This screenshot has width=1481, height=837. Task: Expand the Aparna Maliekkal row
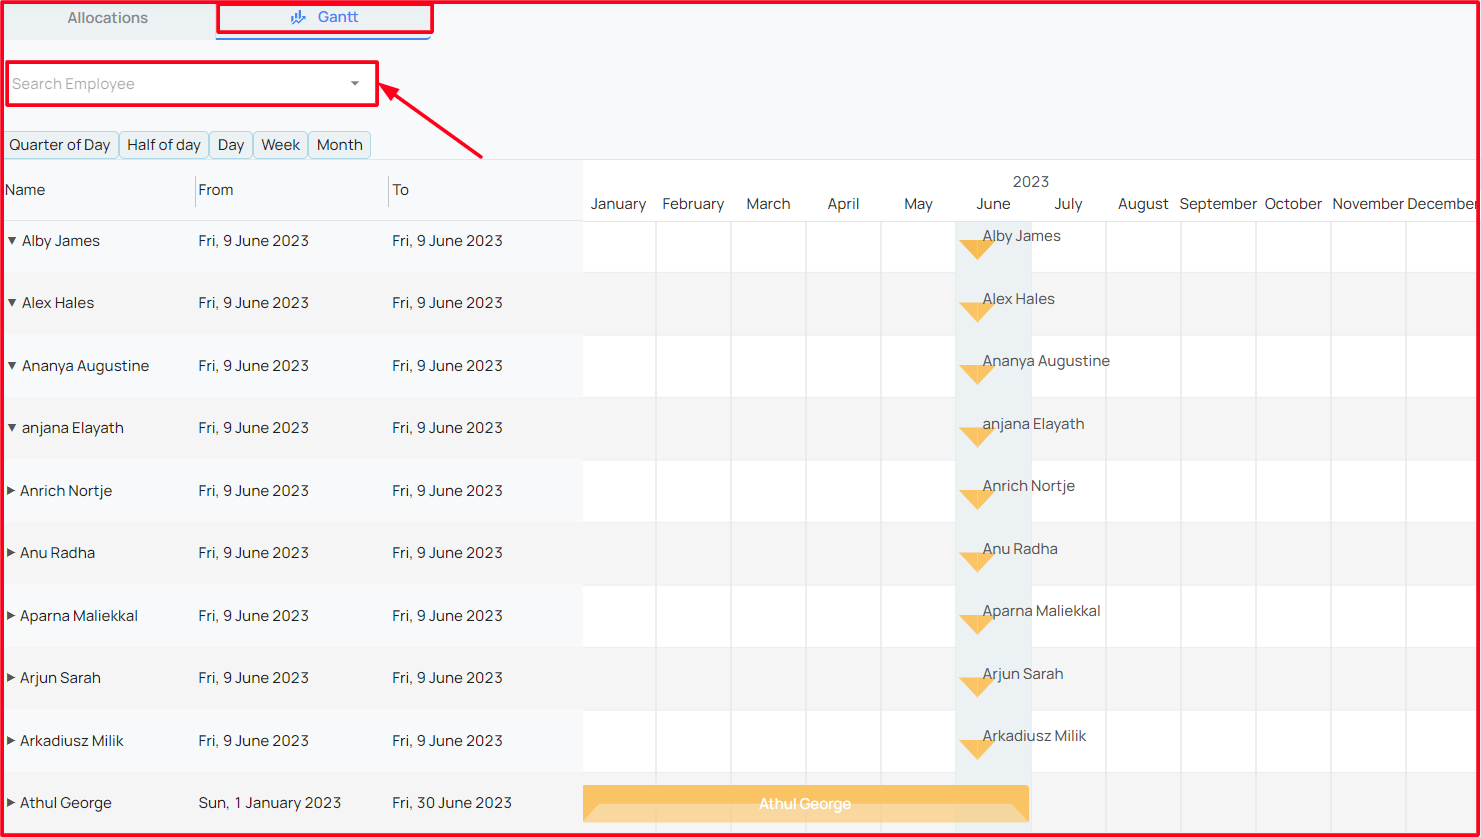[x=11, y=616]
